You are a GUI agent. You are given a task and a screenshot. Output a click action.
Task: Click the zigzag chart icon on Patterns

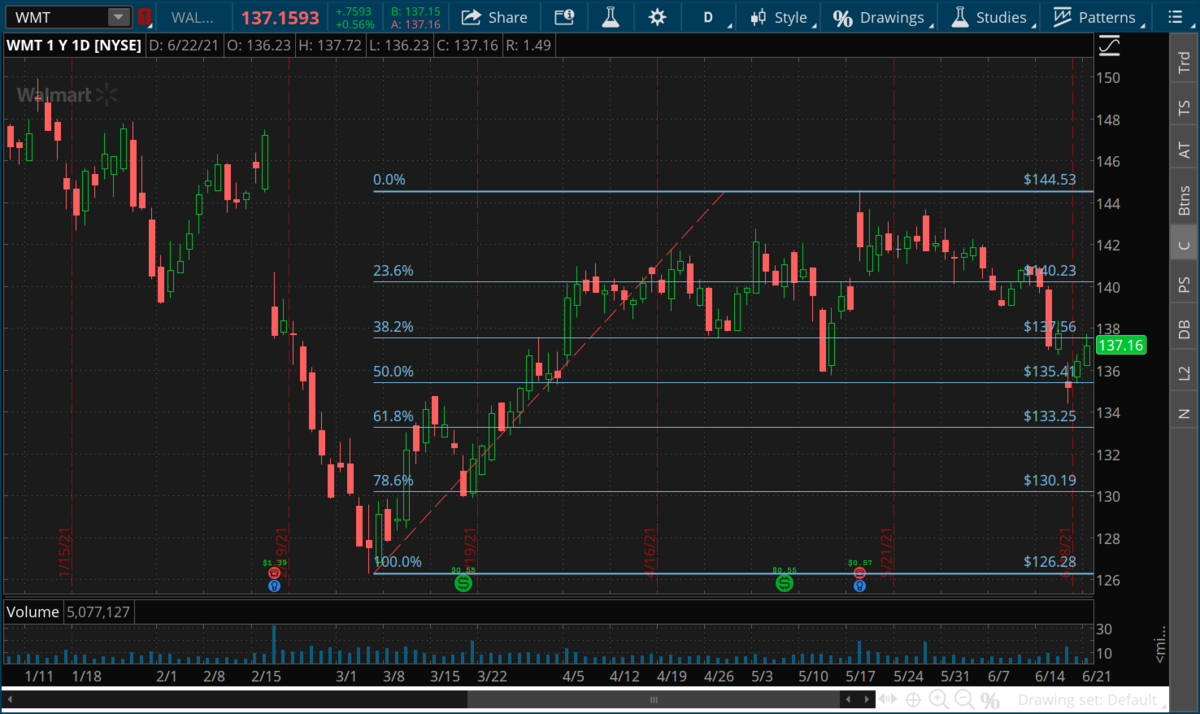[1062, 17]
